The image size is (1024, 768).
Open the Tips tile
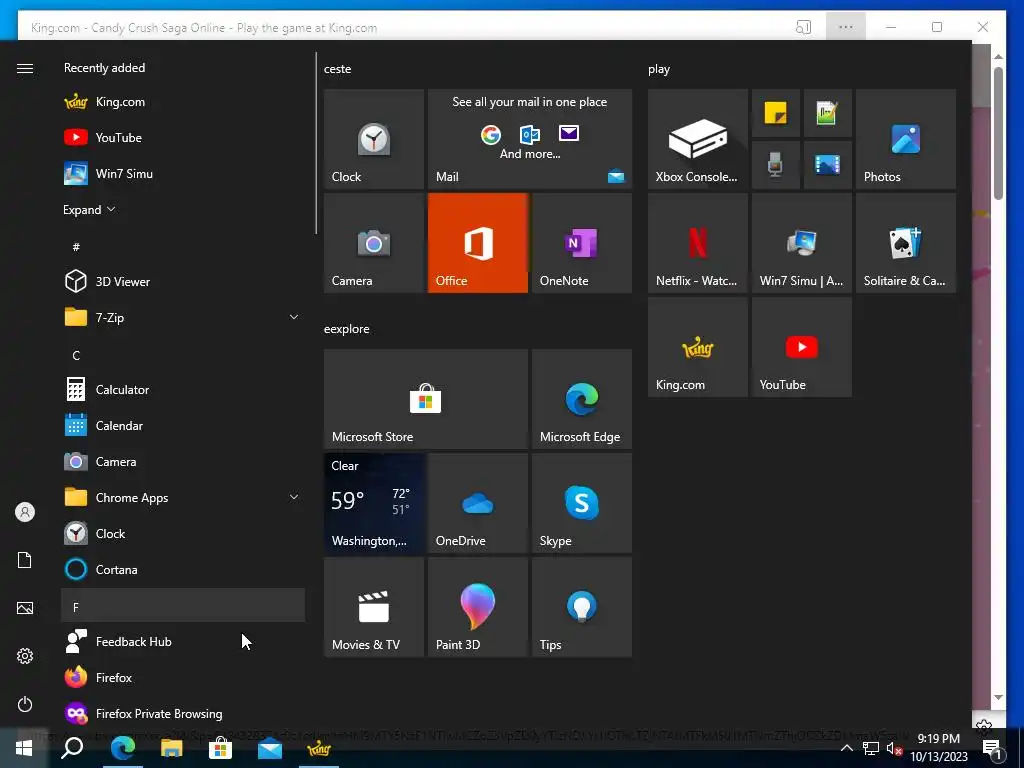(x=582, y=607)
